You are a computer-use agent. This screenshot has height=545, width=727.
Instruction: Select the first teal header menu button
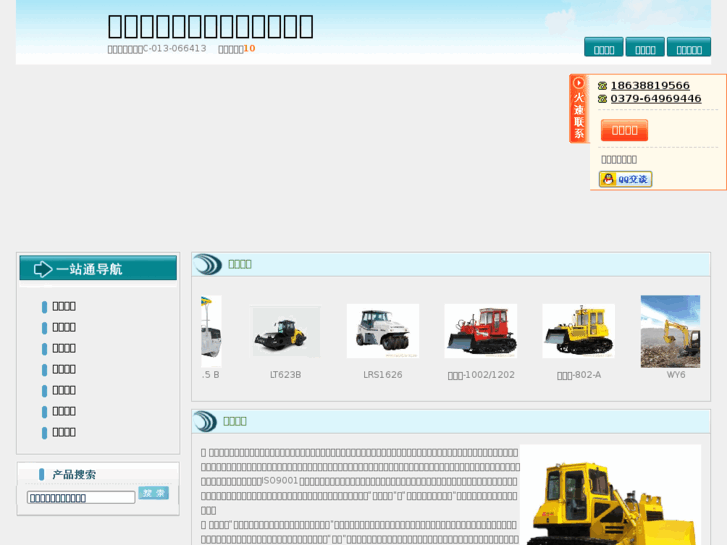(604, 47)
